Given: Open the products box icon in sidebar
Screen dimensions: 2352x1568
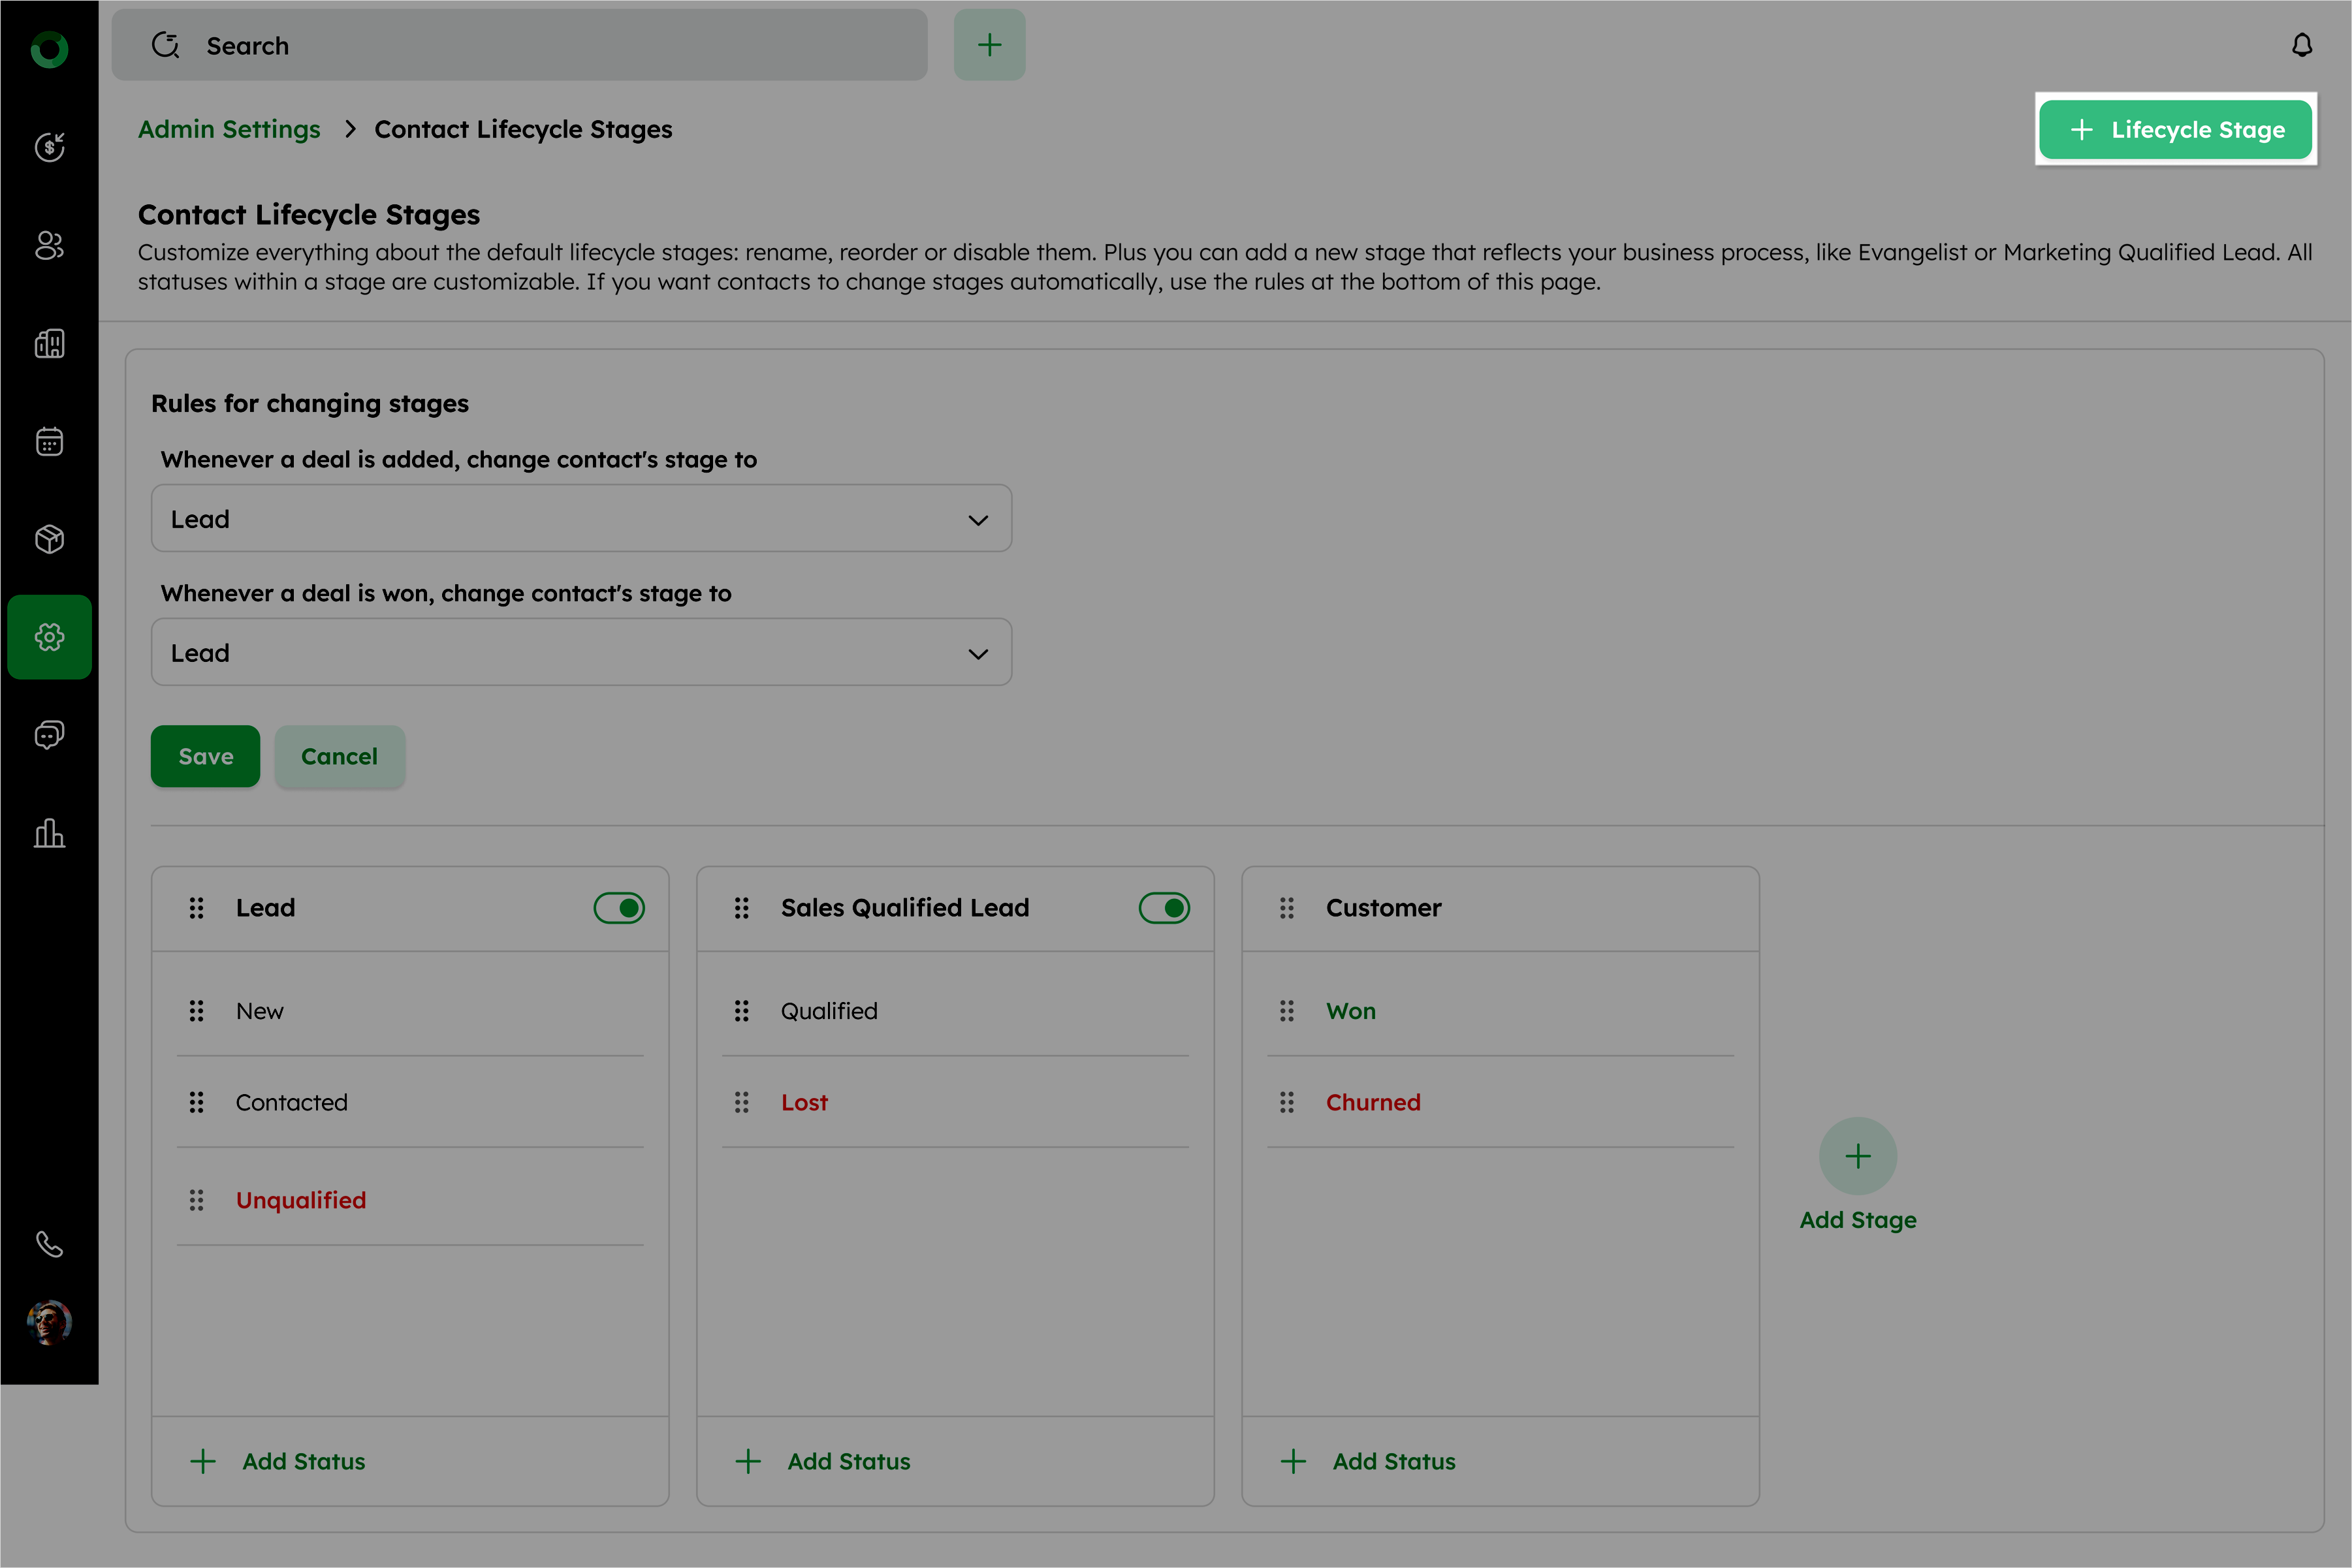Looking at the screenshot, I should [49, 539].
